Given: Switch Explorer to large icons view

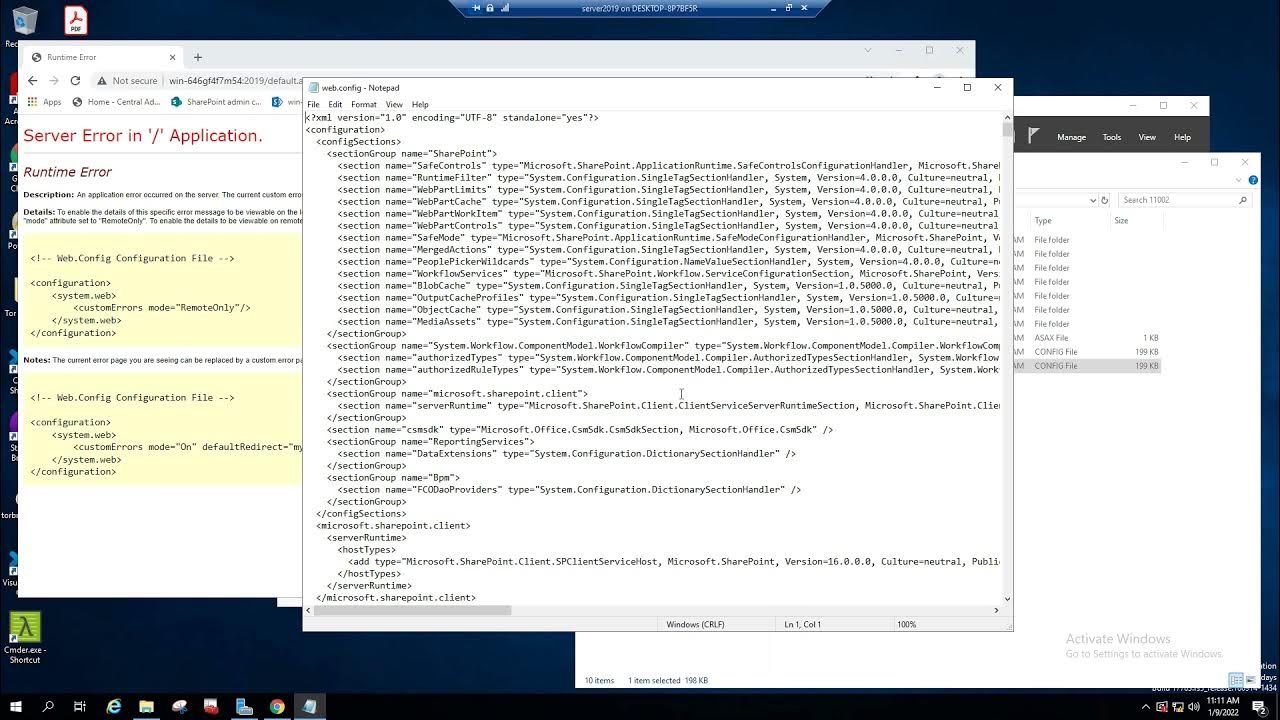Looking at the screenshot, I should pos(1249,680).
